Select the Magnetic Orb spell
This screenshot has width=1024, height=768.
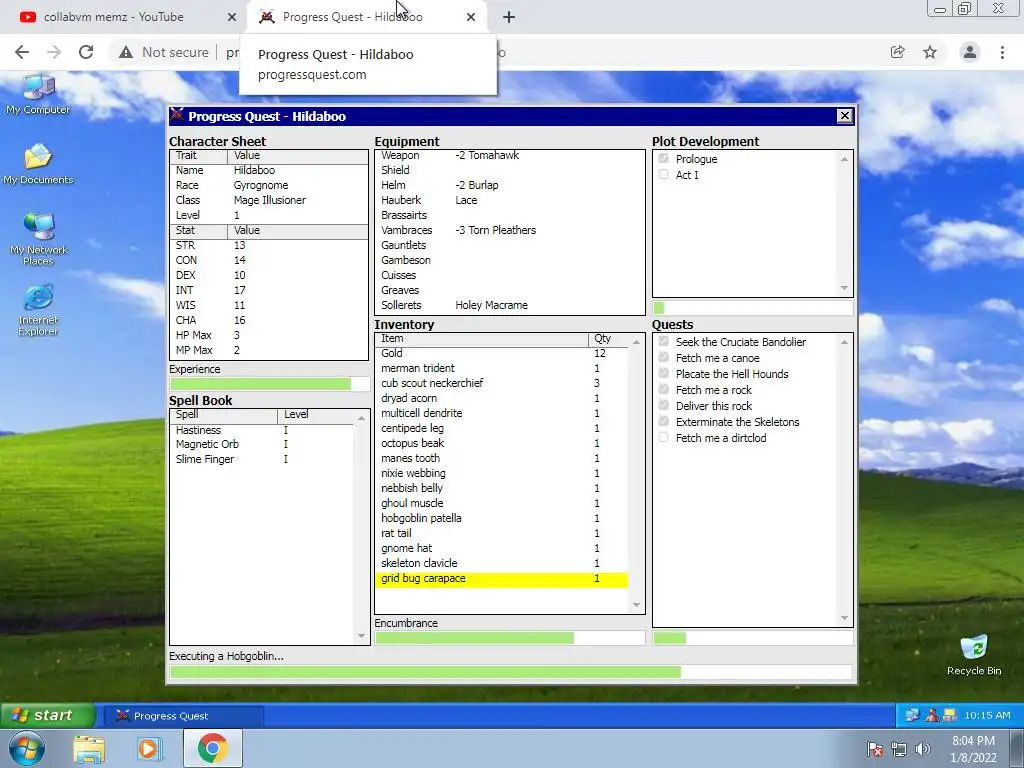point(263,444)
